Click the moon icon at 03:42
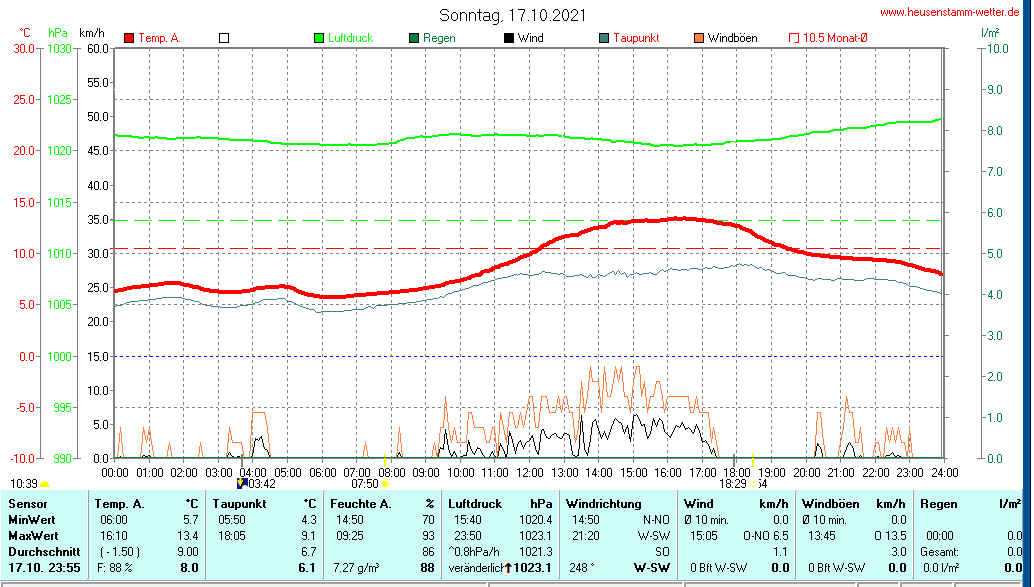Image resolution: width=1034 pixels, height=587 pixels. [241, 483]
